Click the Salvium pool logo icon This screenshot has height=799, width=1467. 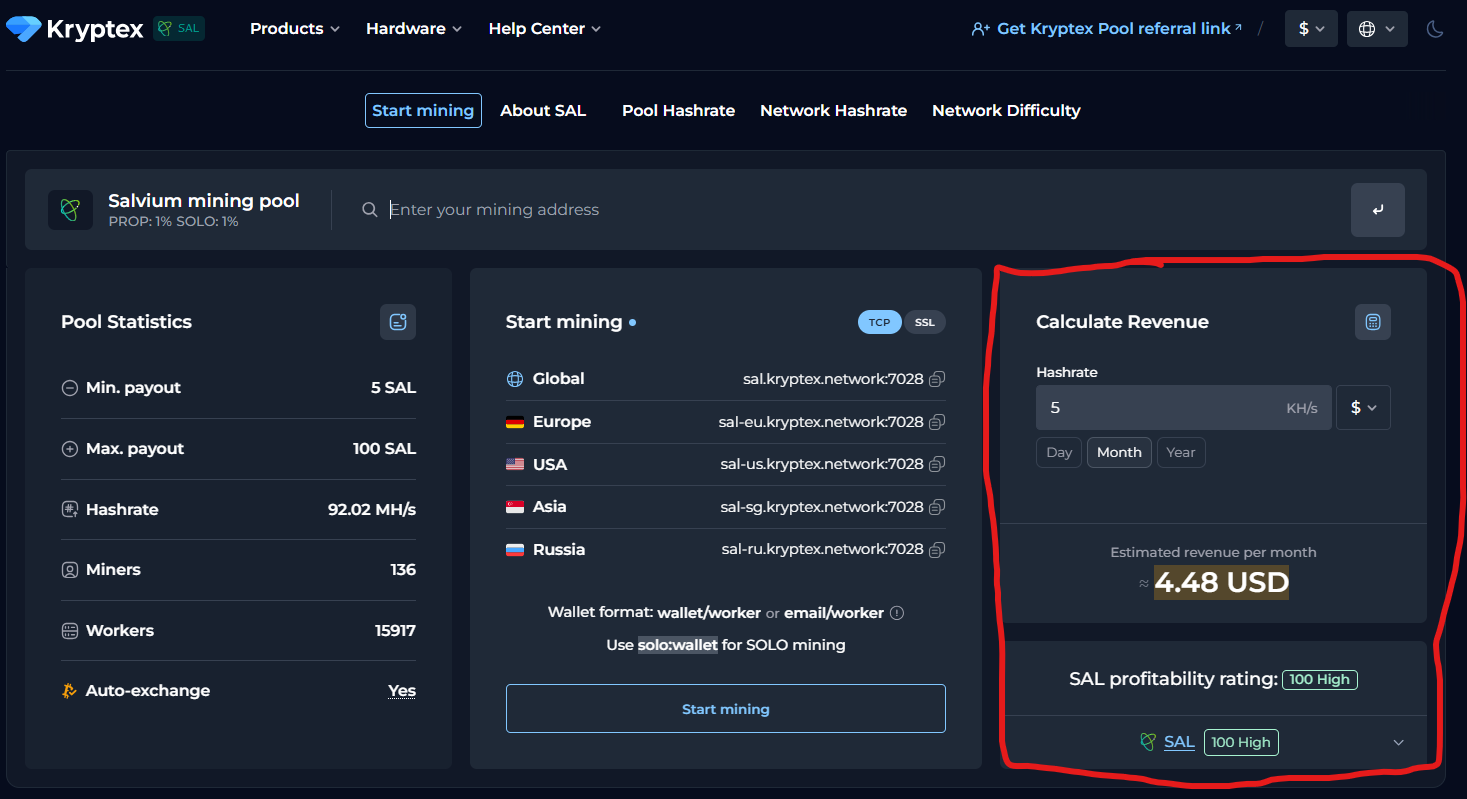point(70,210)
